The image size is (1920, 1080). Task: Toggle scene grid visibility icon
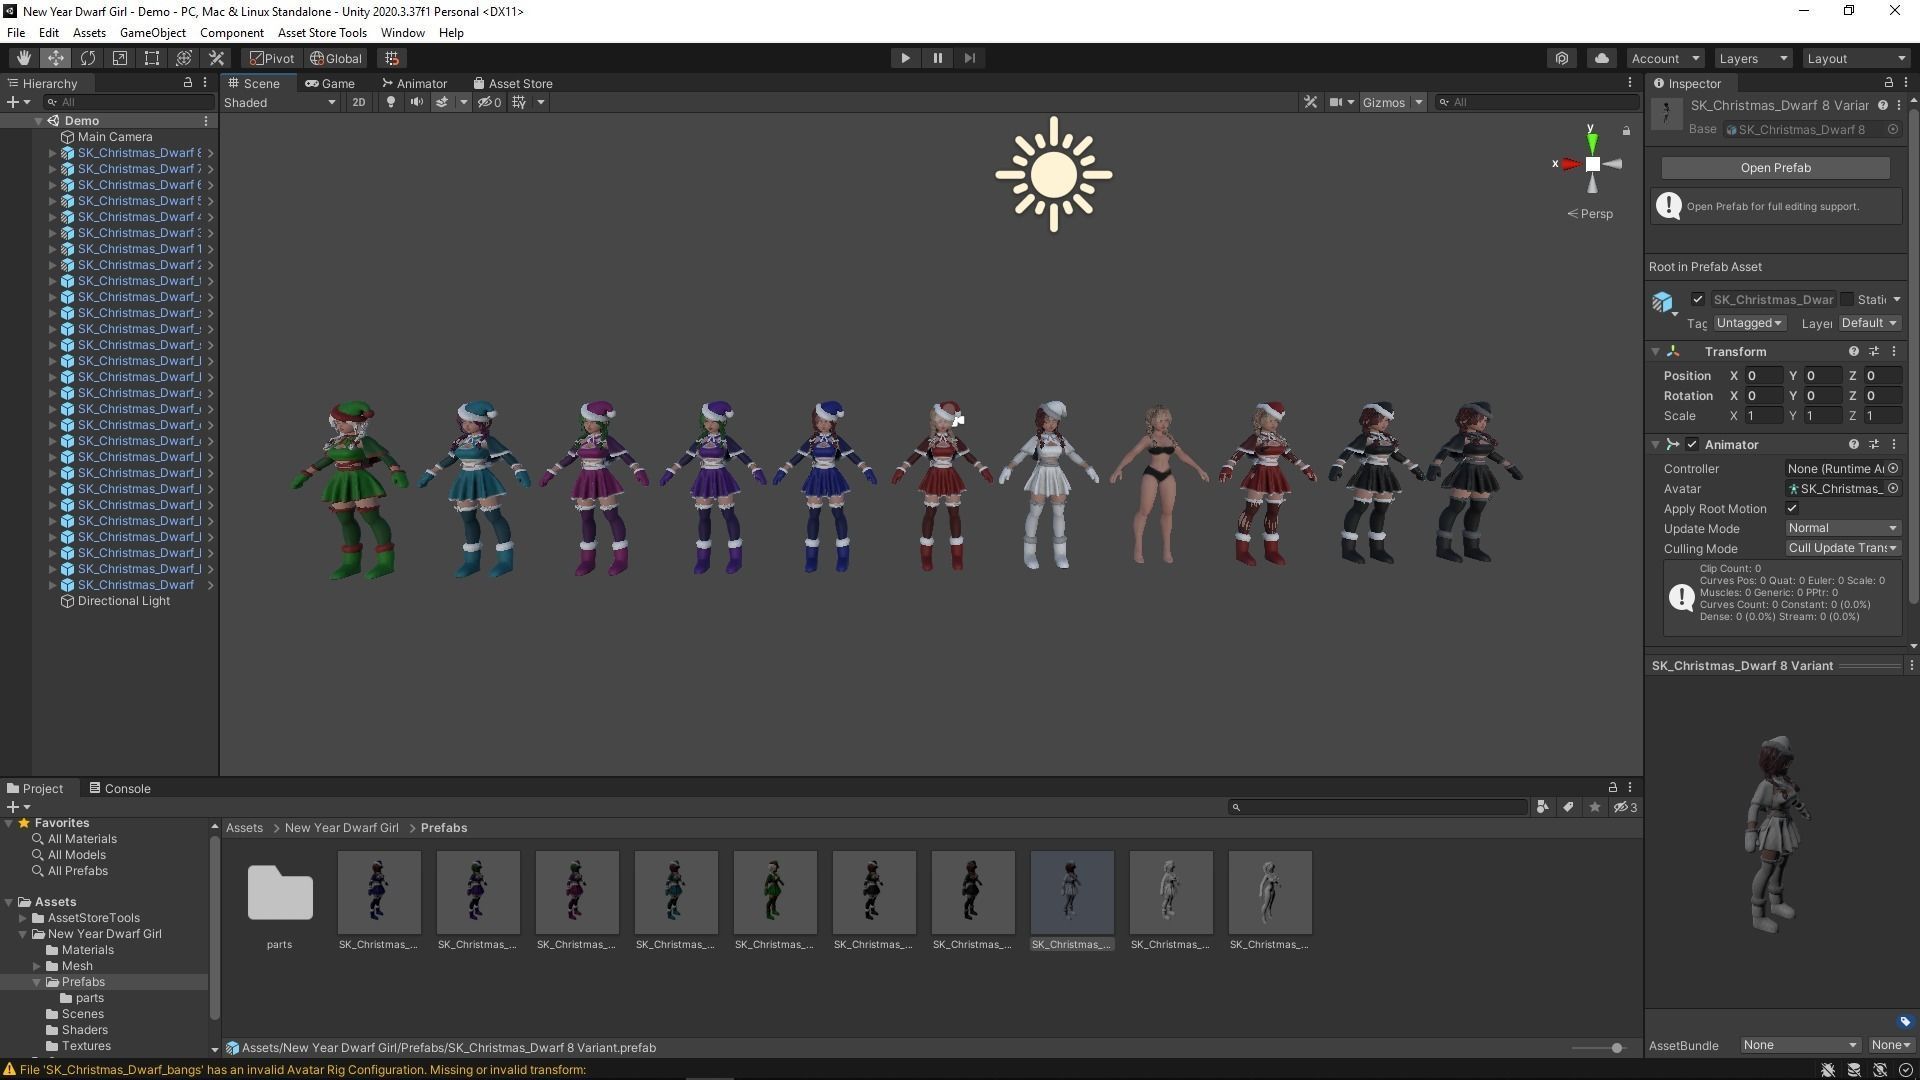point(519,102)
